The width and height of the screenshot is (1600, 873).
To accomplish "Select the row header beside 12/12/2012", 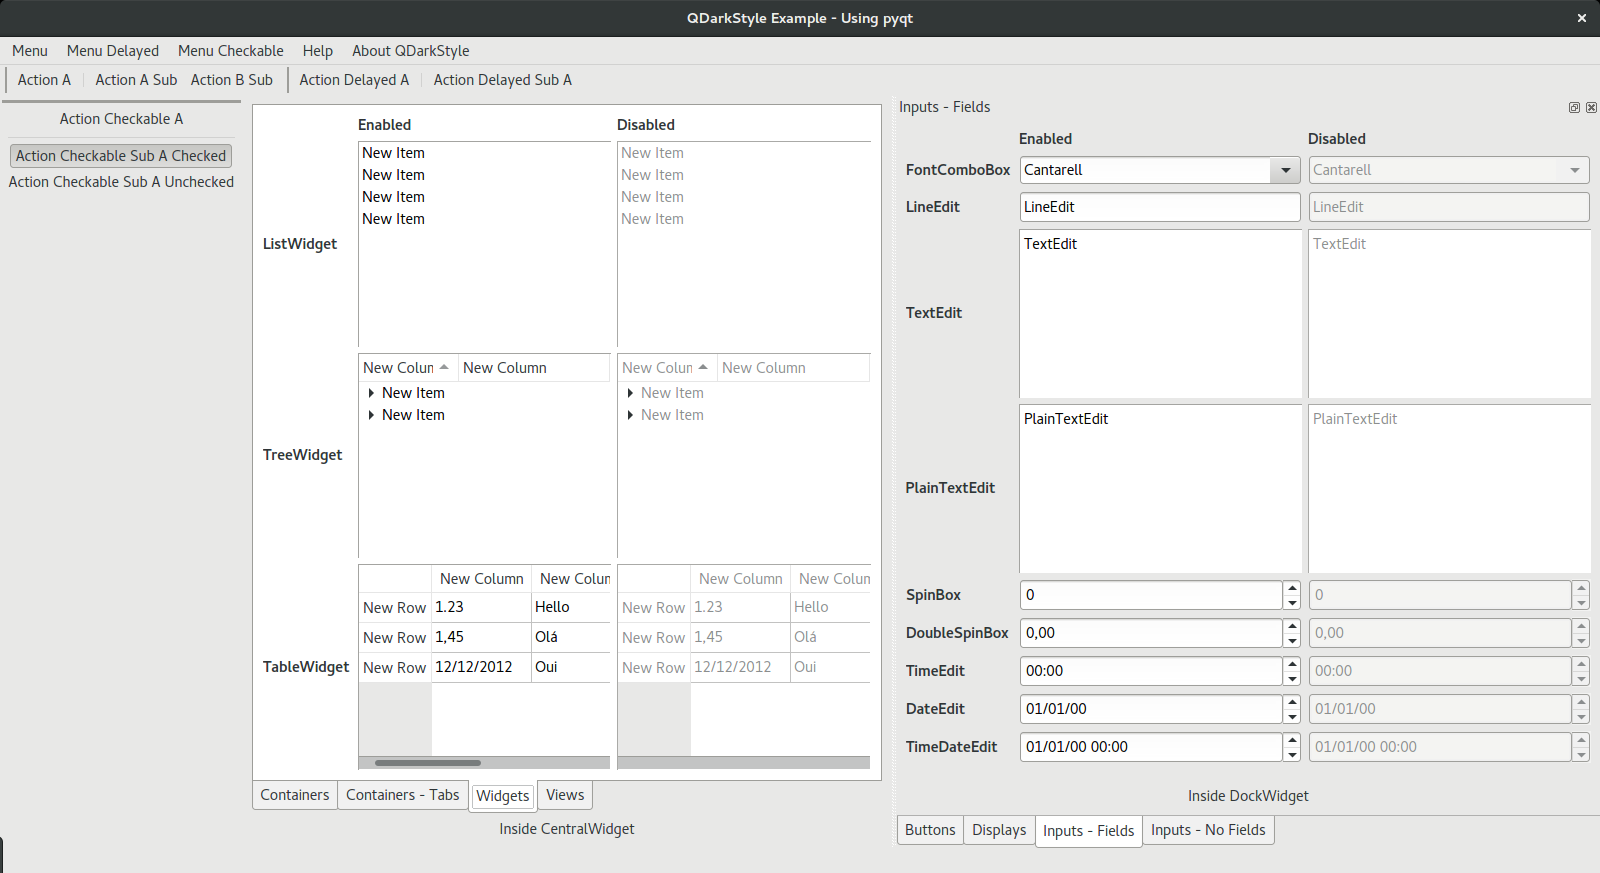I will tap(395, 668).
